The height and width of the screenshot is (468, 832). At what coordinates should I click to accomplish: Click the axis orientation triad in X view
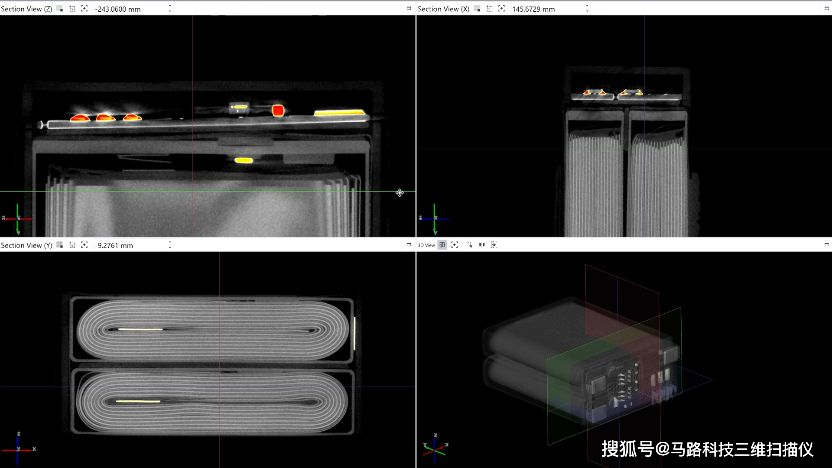pos(434,219)
